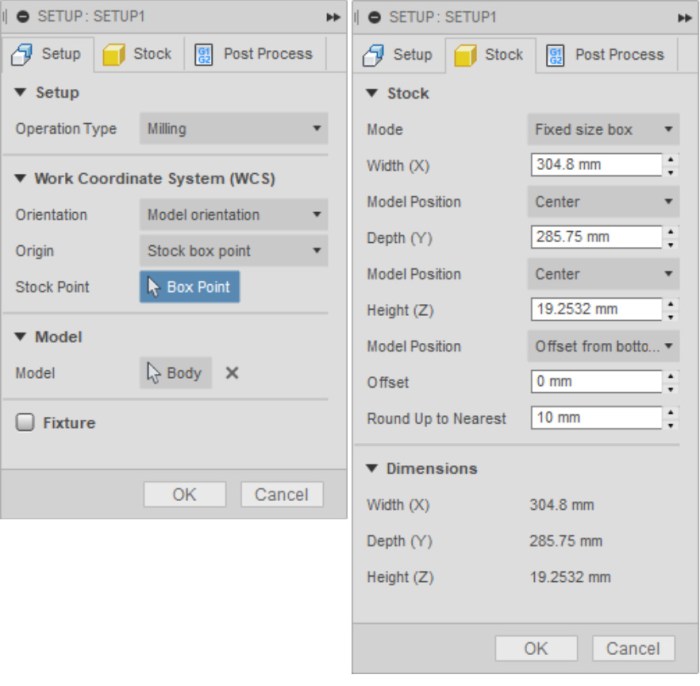Increase the Width (X) value with the up stepper
Image resolution: width=700 pixels, height=686 pixels.
coord(670,159)
